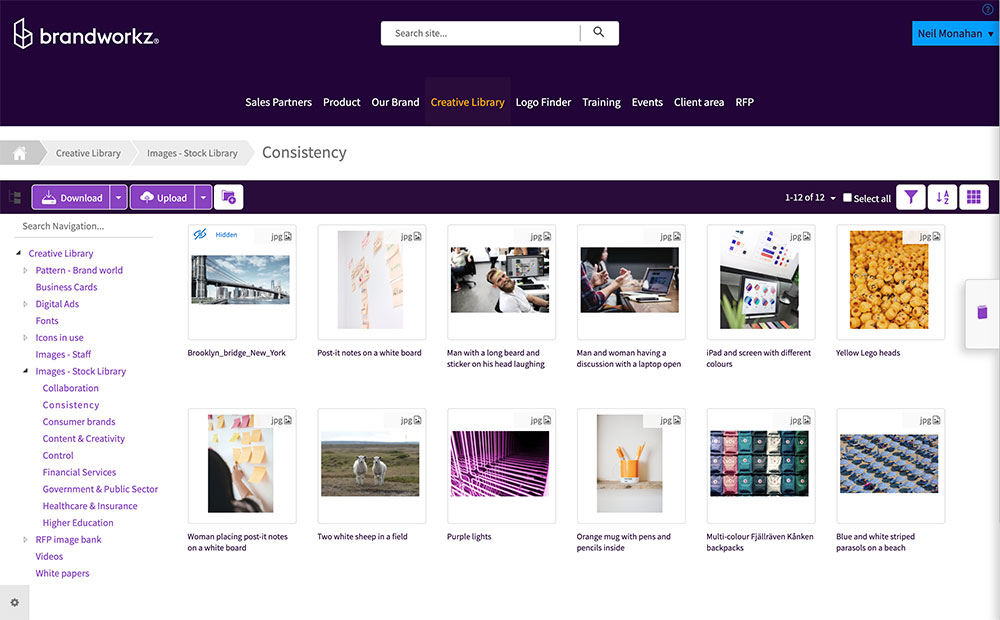This screenshot has width=1000, height=620.
Task: Collapse Images - Stock Library tree node
Action: pos(26,371)
